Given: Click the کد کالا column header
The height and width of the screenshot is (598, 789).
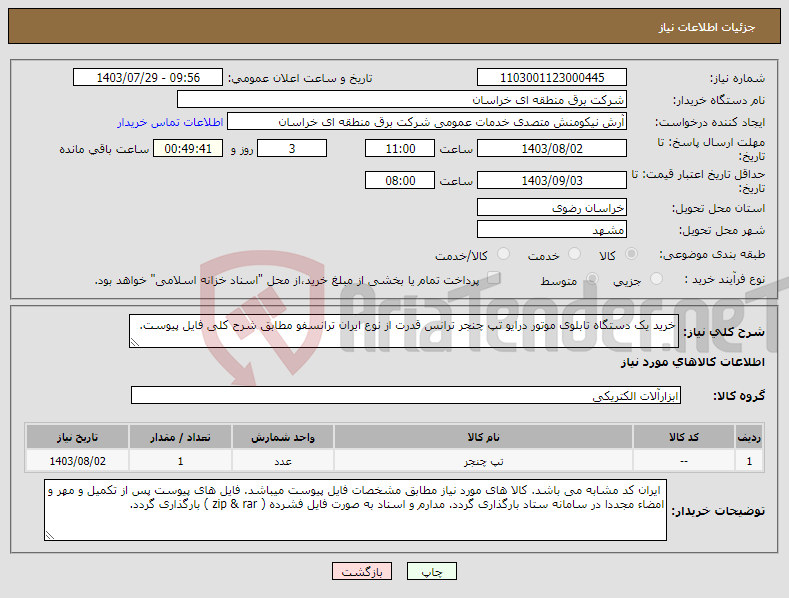Looking at the screenshot, I should click(x=683, y=437).
